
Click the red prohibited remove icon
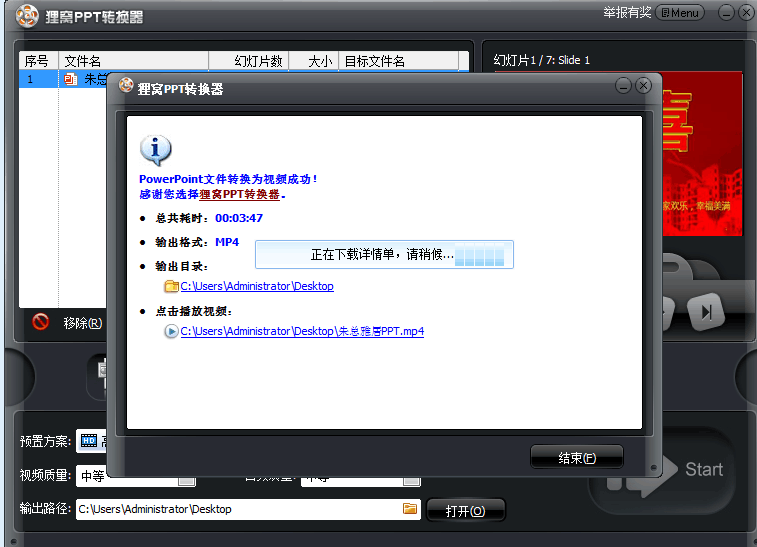point(41,322)
